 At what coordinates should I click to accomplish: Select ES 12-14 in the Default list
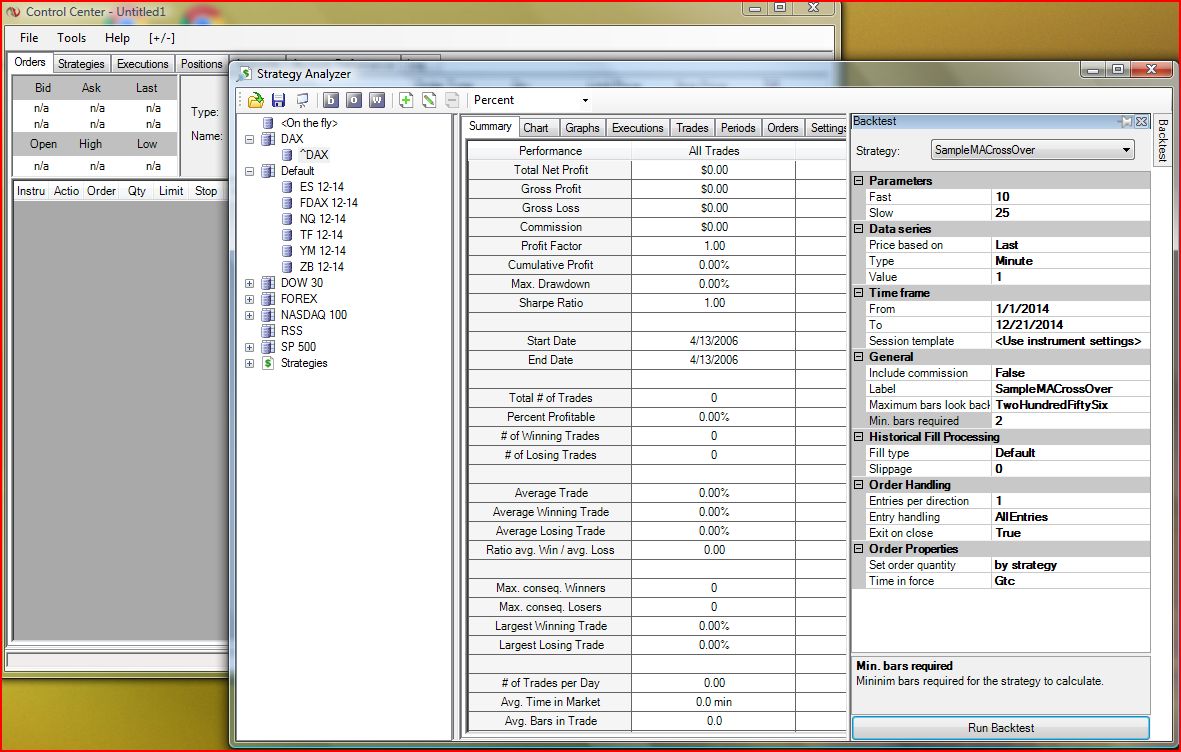point(322,187)
